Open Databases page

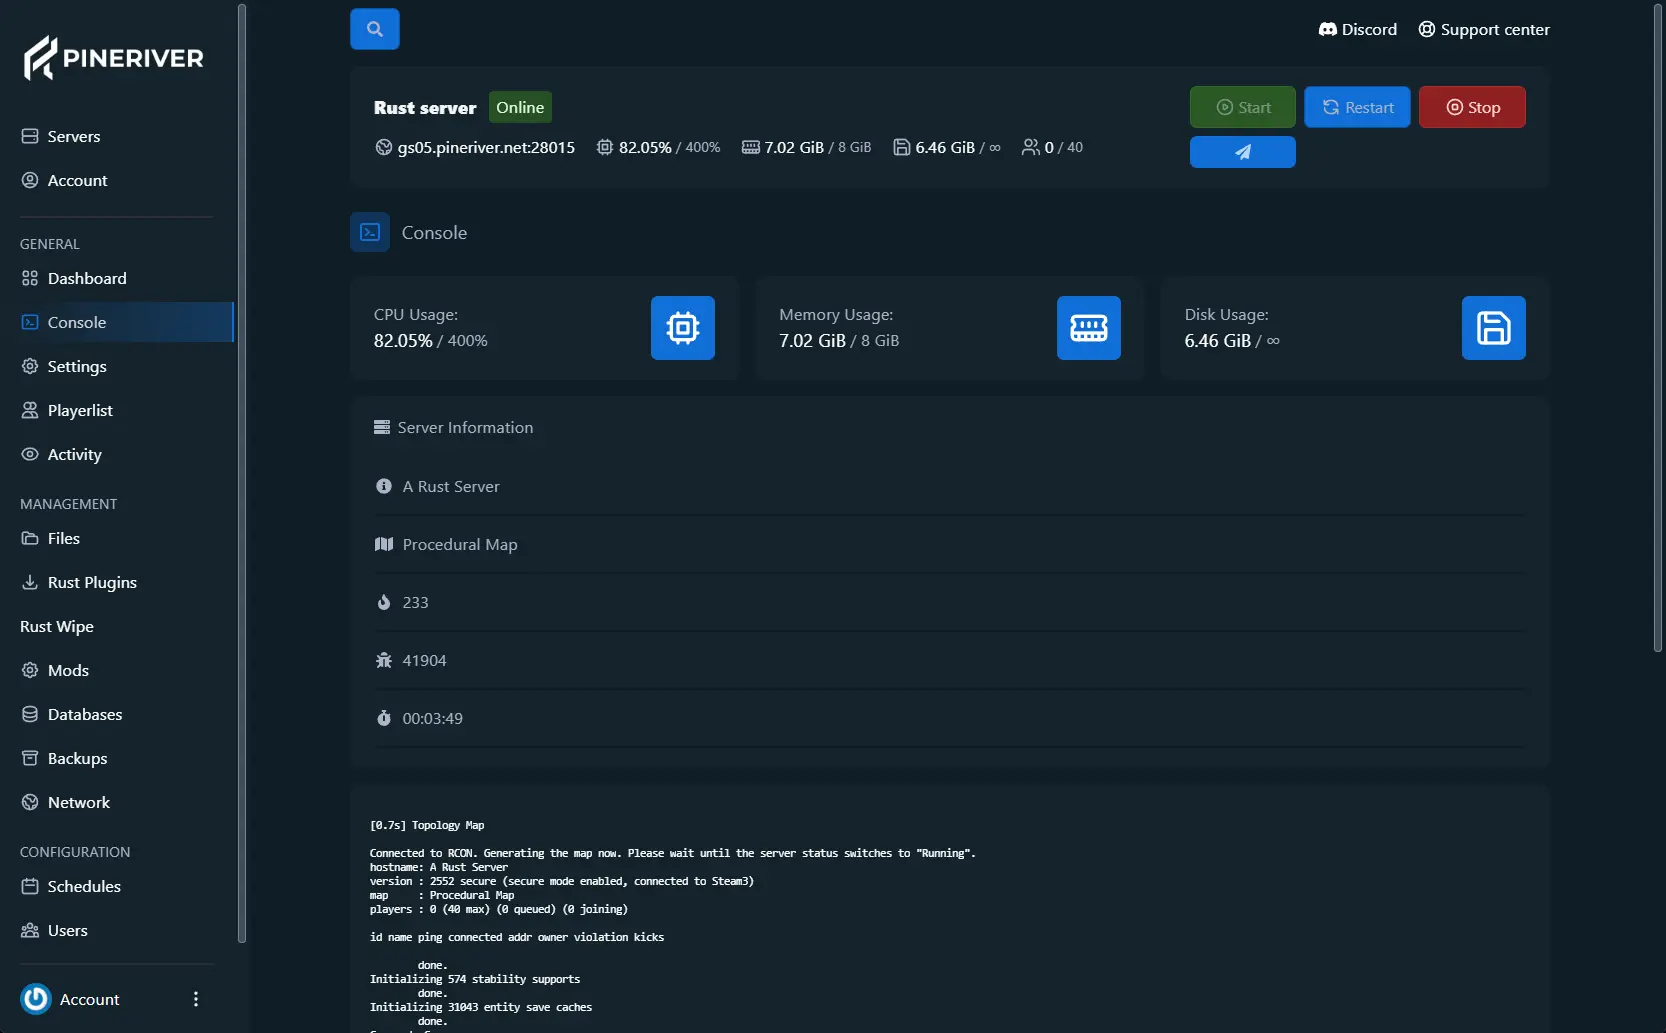tap(116, 714)
